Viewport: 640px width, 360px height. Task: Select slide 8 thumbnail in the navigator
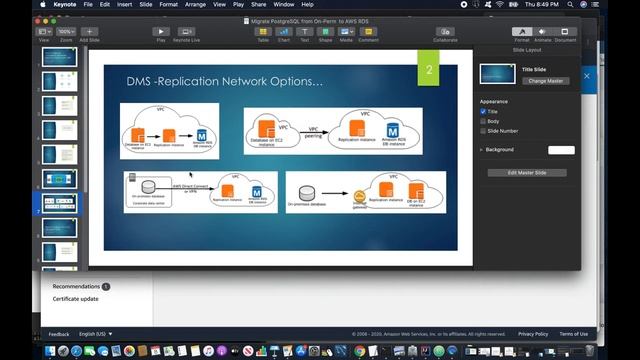(x=60, y=228)
